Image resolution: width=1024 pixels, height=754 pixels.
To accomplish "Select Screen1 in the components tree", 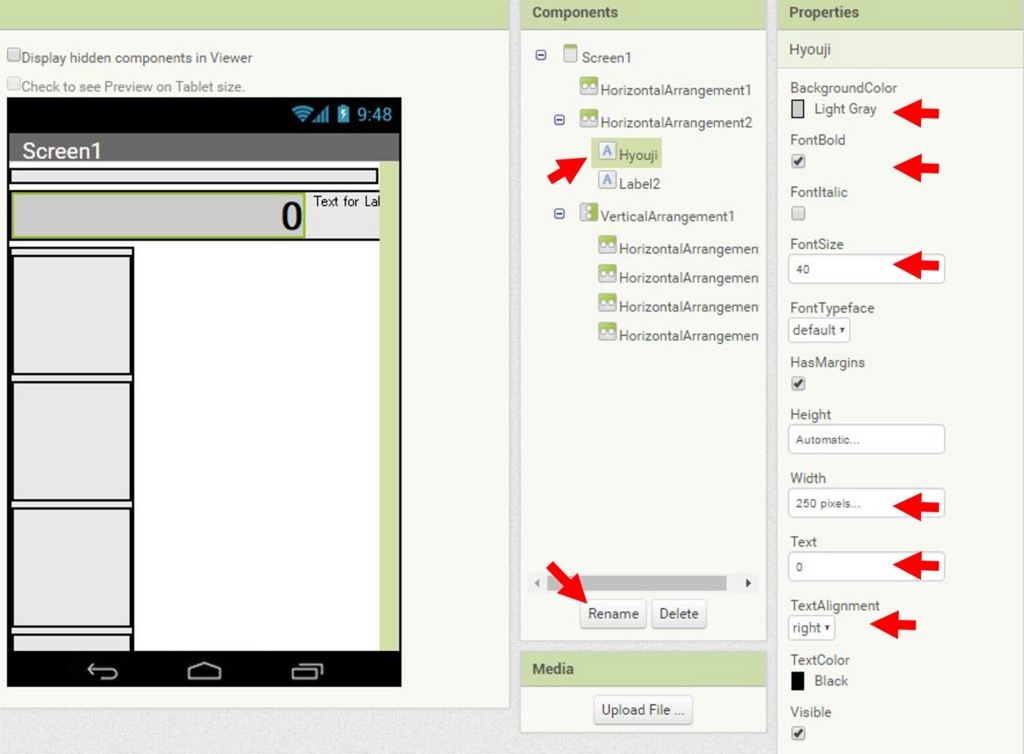I will [606, 57].
